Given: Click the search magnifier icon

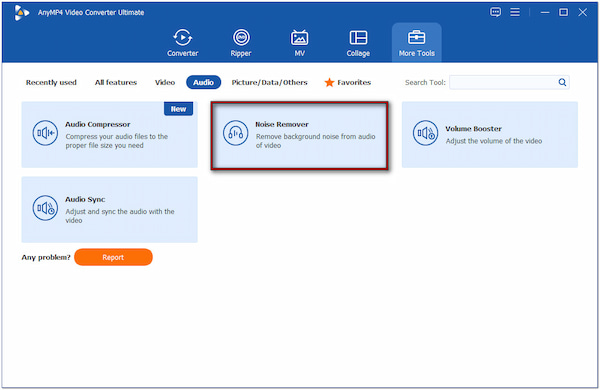Looking at the screenshot, I should pos(562,82).
